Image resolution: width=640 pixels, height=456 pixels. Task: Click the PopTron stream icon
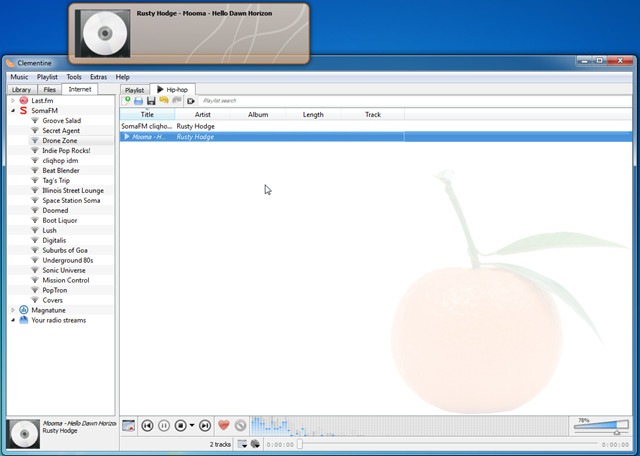(35, 290)
